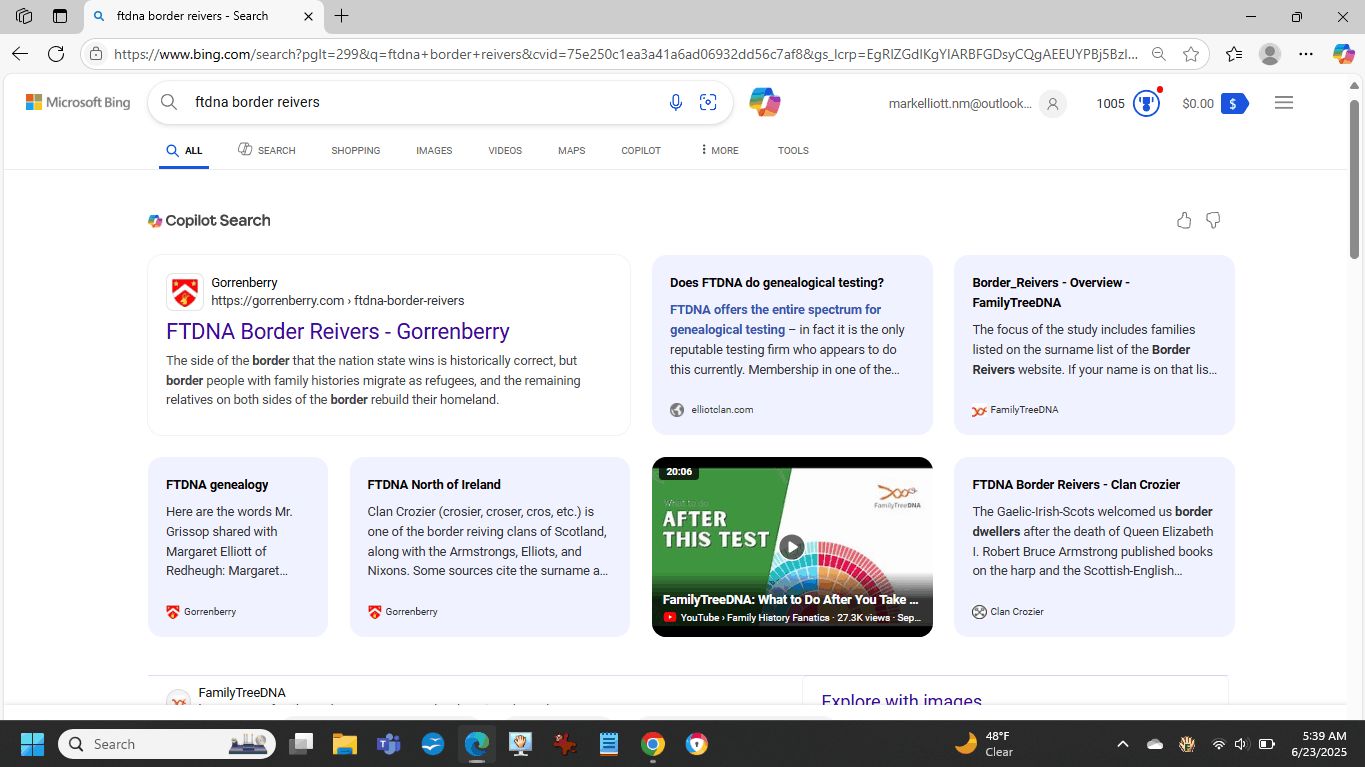This screenshot has height=767, width=1365.
Task: Open 'FTDNA Border Reivers - Clan Crozier' card
Action: click(1094, 546)
